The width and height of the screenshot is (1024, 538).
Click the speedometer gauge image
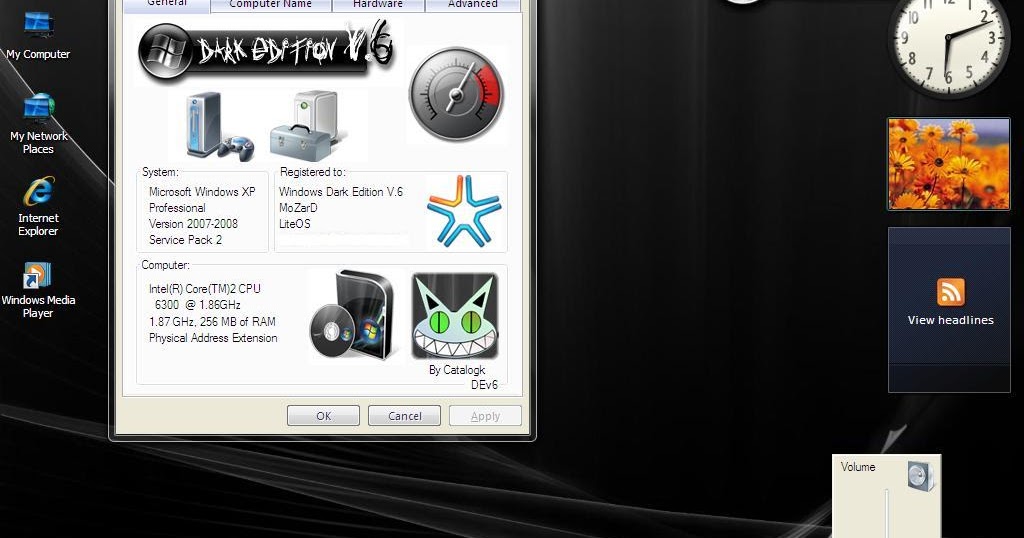tap(456, 95)
